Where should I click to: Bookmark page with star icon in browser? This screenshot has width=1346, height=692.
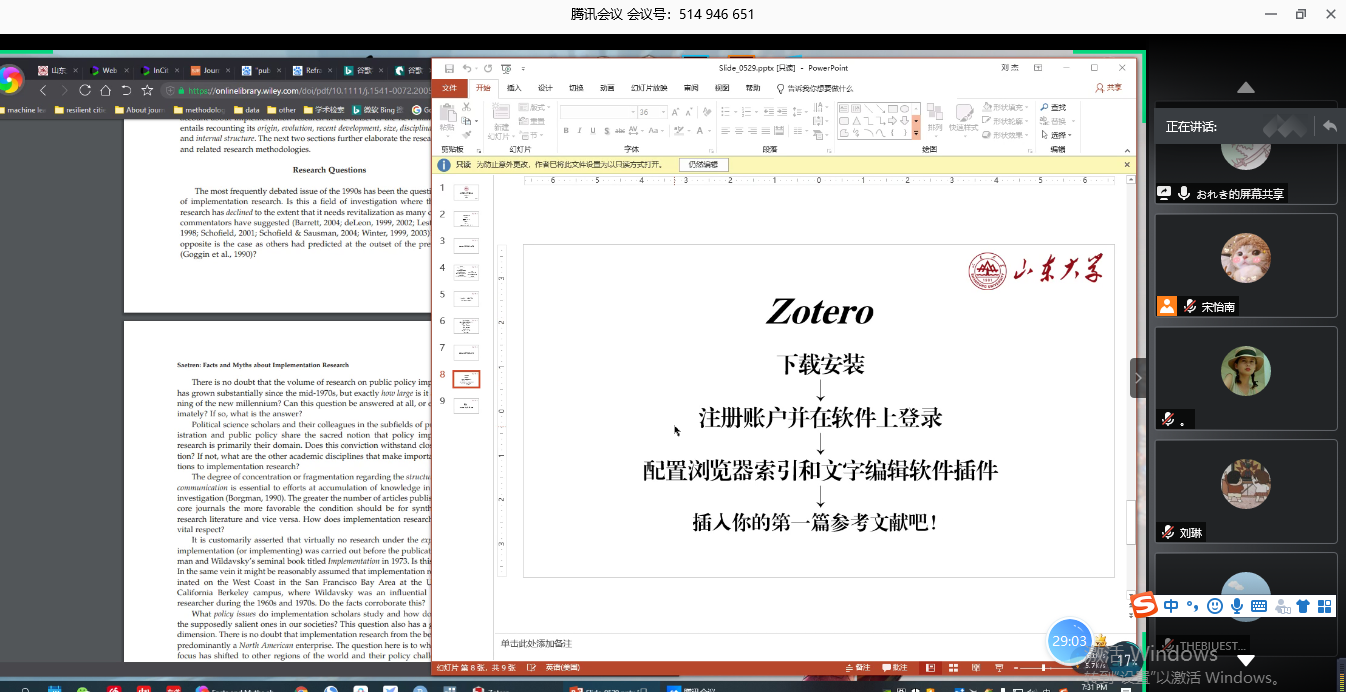(149, 91)
